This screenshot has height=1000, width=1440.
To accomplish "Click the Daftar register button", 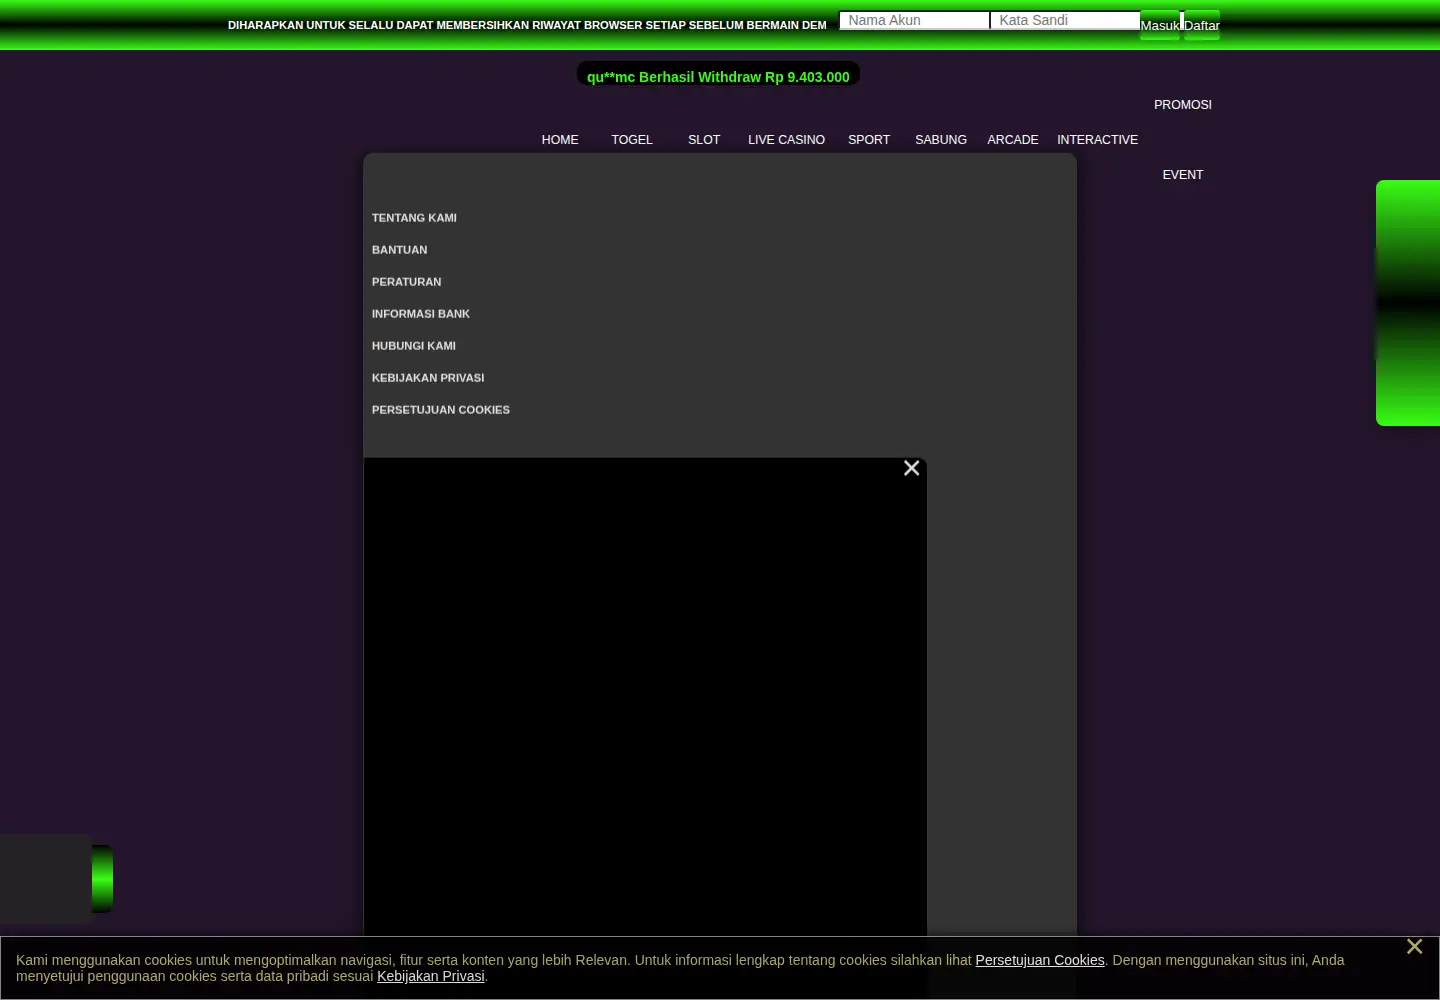I will pyautogui.click(x=1202, y=25).
